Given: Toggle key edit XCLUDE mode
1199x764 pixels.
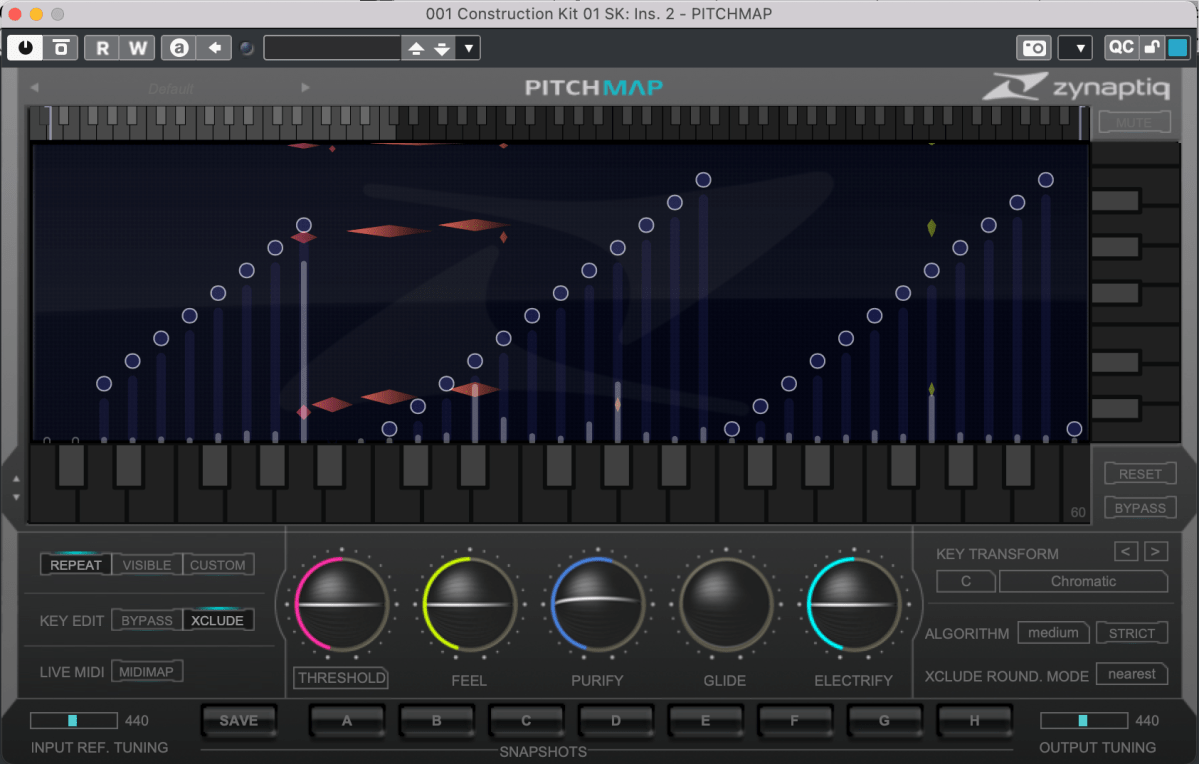Looking at the screenshot, I should coord(217,620).
